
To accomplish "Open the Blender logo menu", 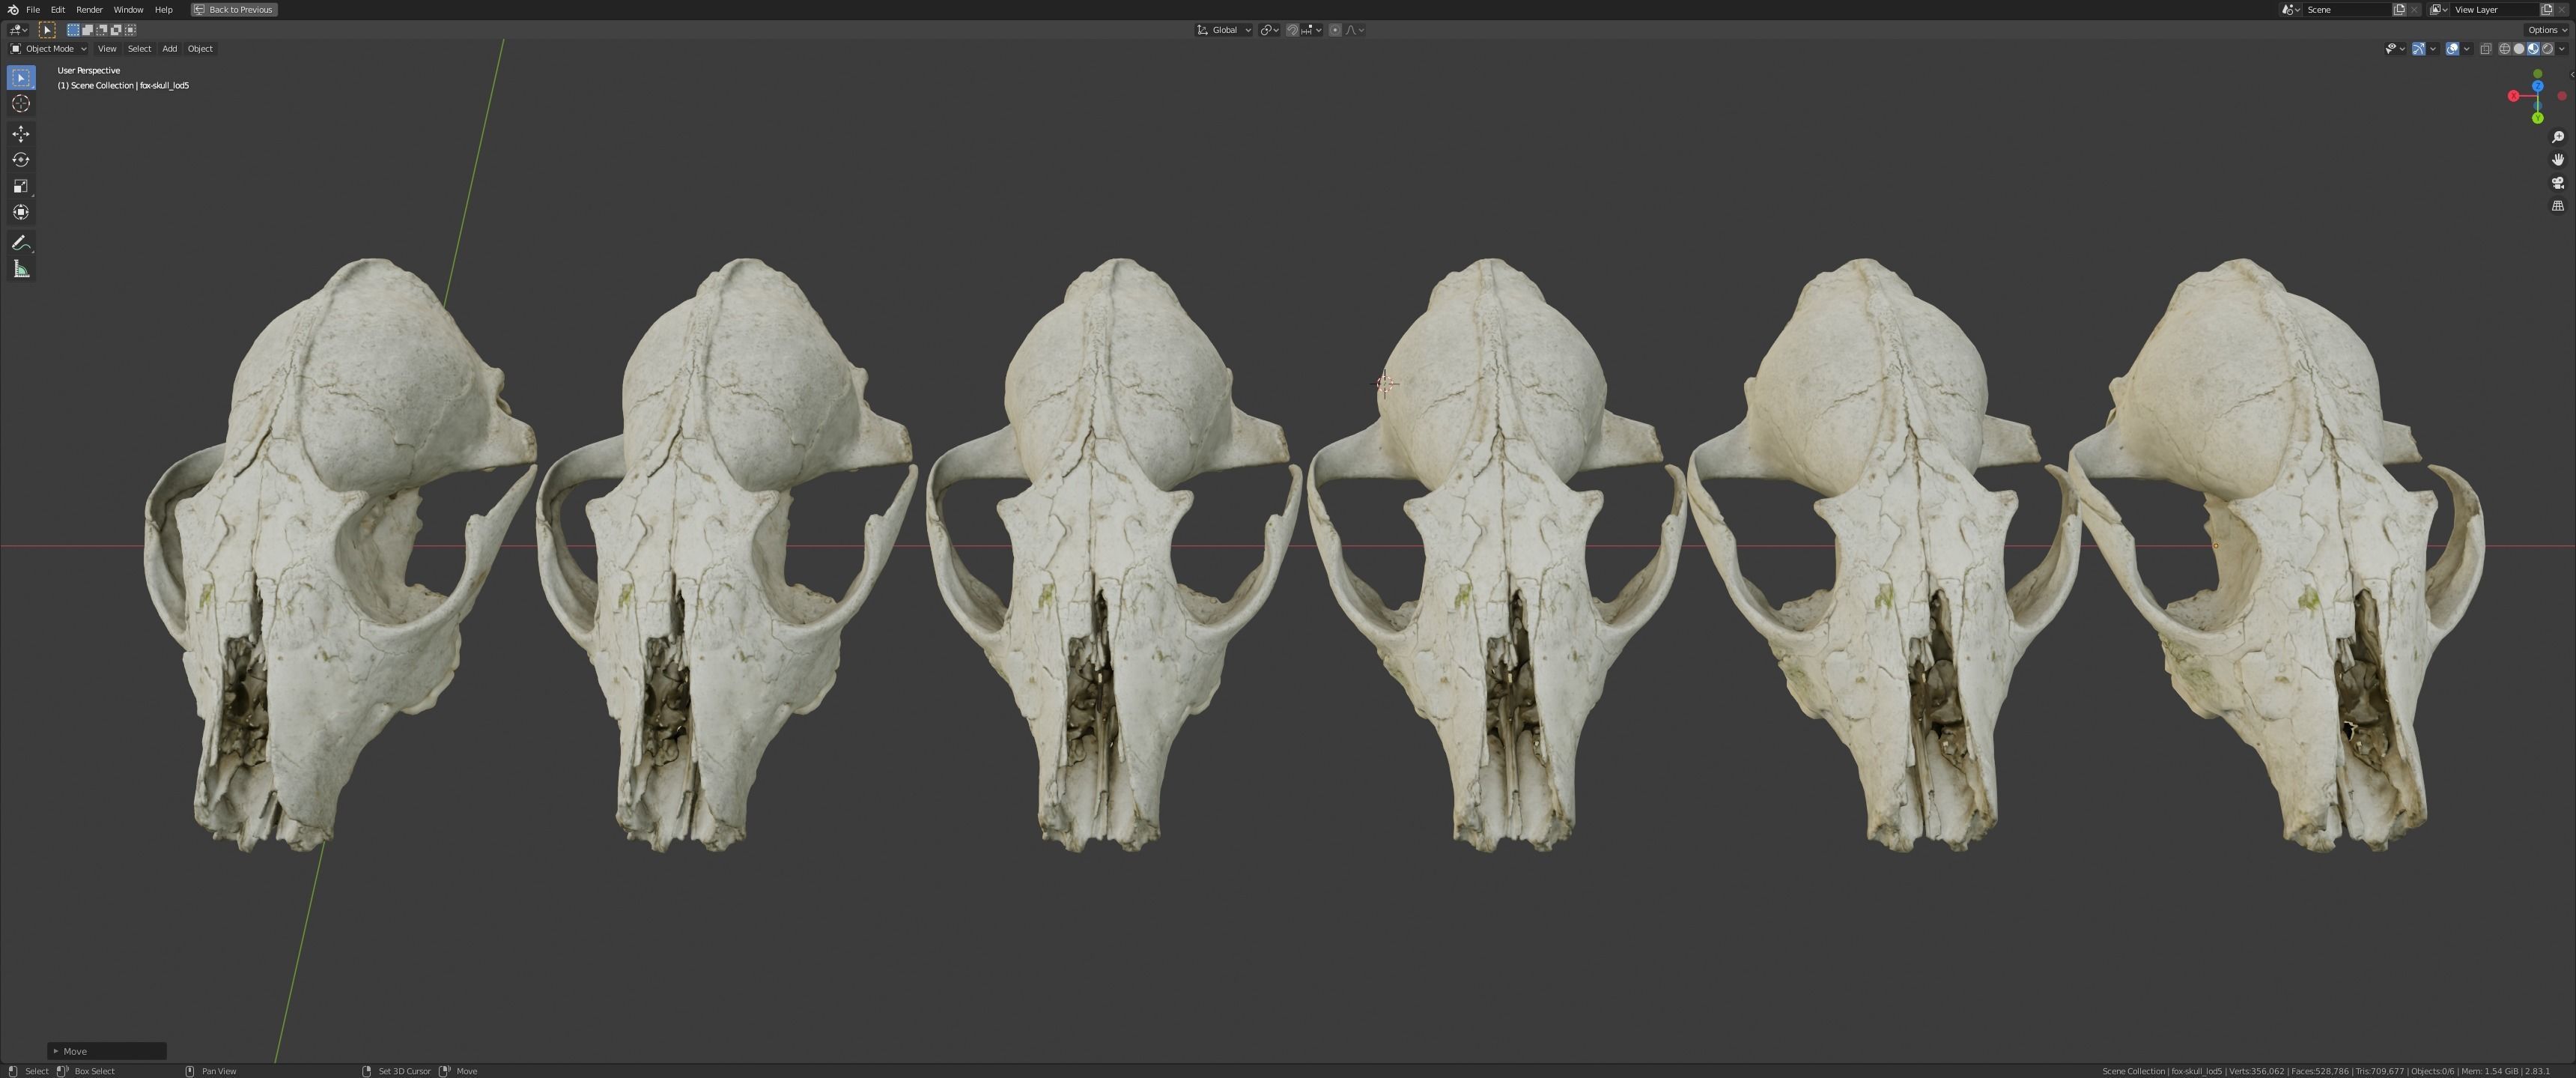I will pos(12,9).
